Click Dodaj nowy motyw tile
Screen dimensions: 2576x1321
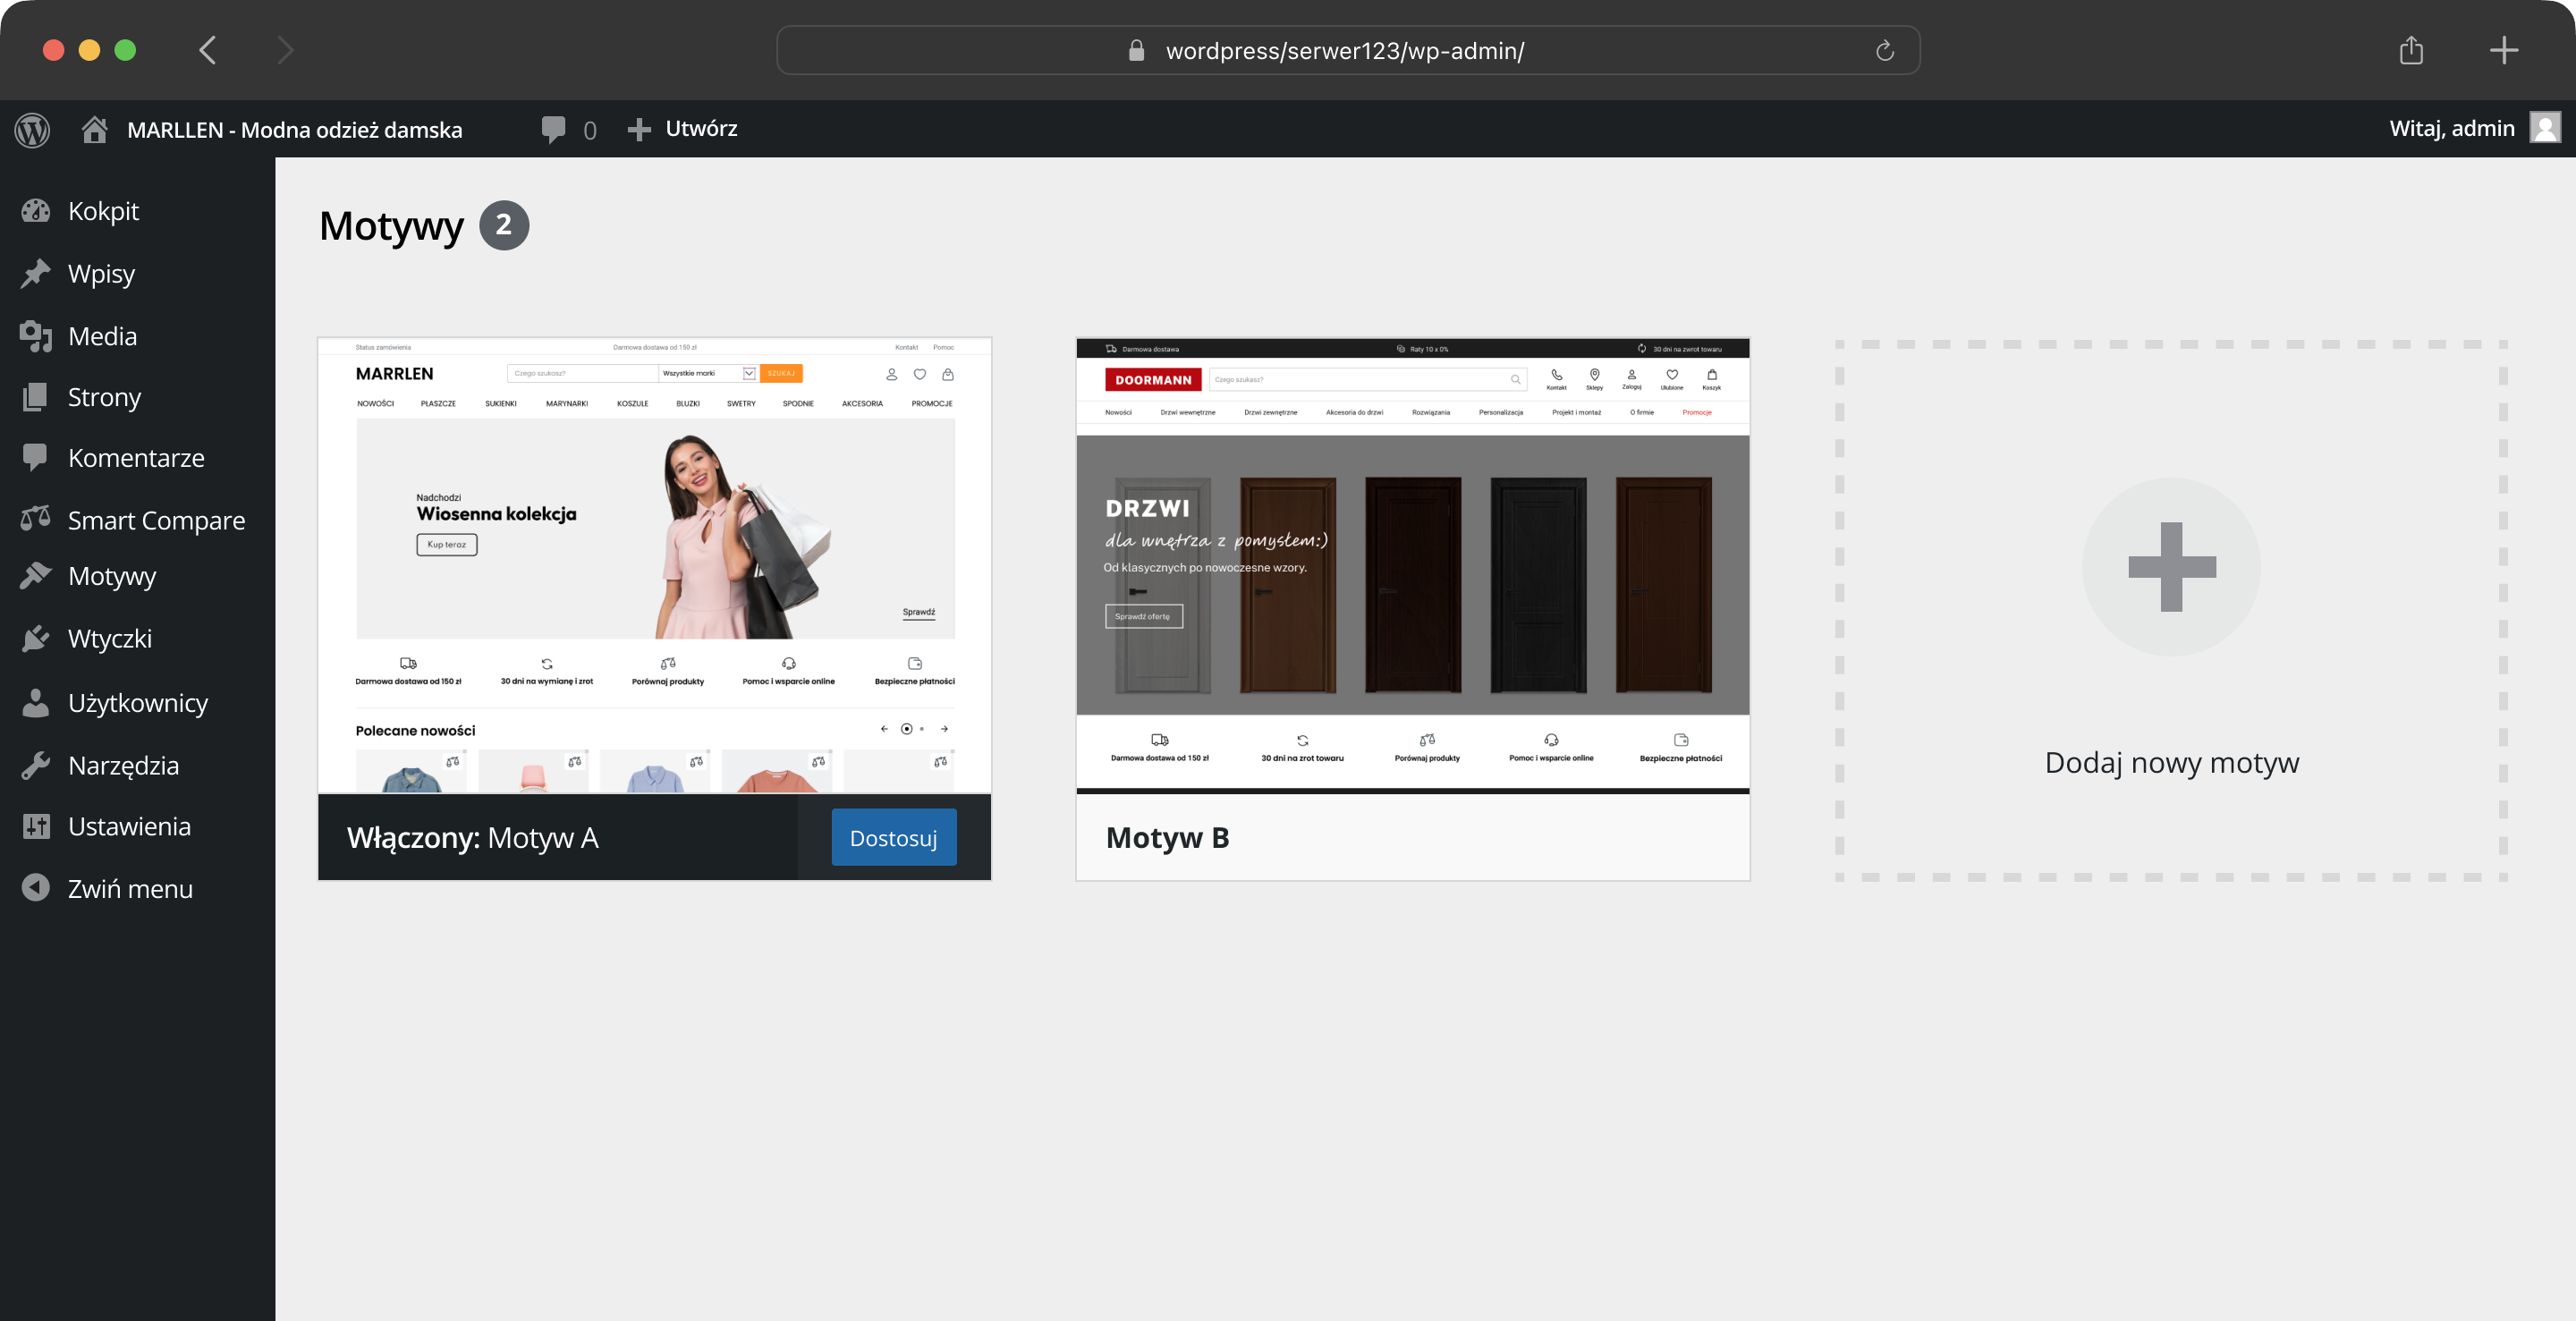pyautogui.click(x=2171, y=610)
